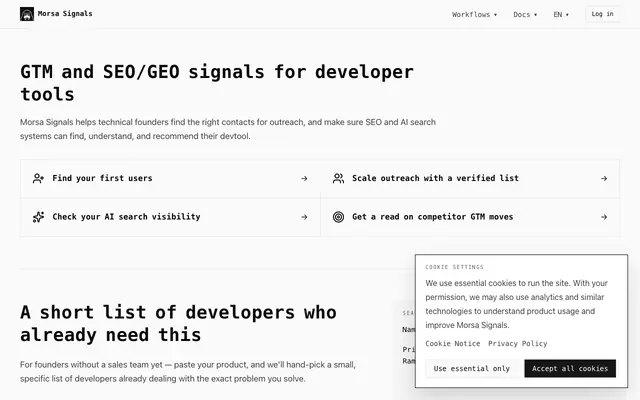Click the heading GTM and SEO/GEO signals
Screen dimensions: 640x400
(x=217, y=83)
